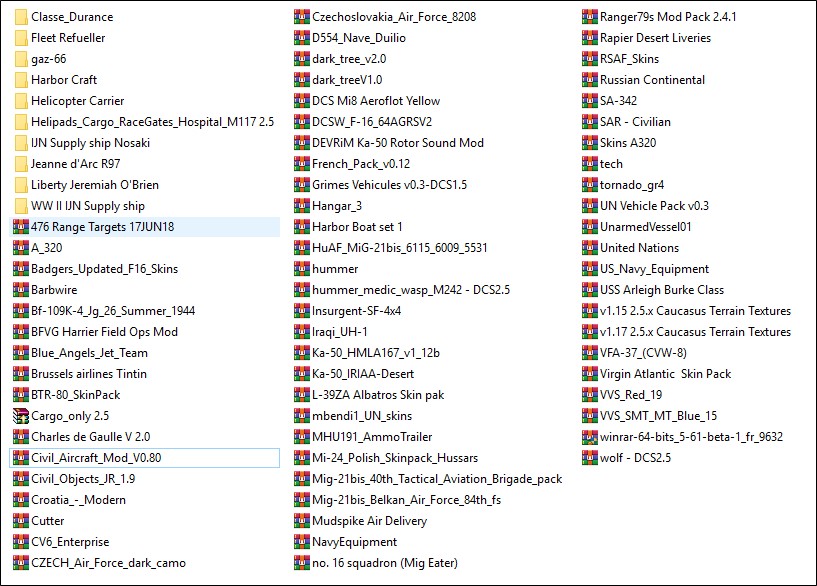Click the winrar-64-bits installer icon
This screenshot has width=817, height=586.
tap(590, 437)
